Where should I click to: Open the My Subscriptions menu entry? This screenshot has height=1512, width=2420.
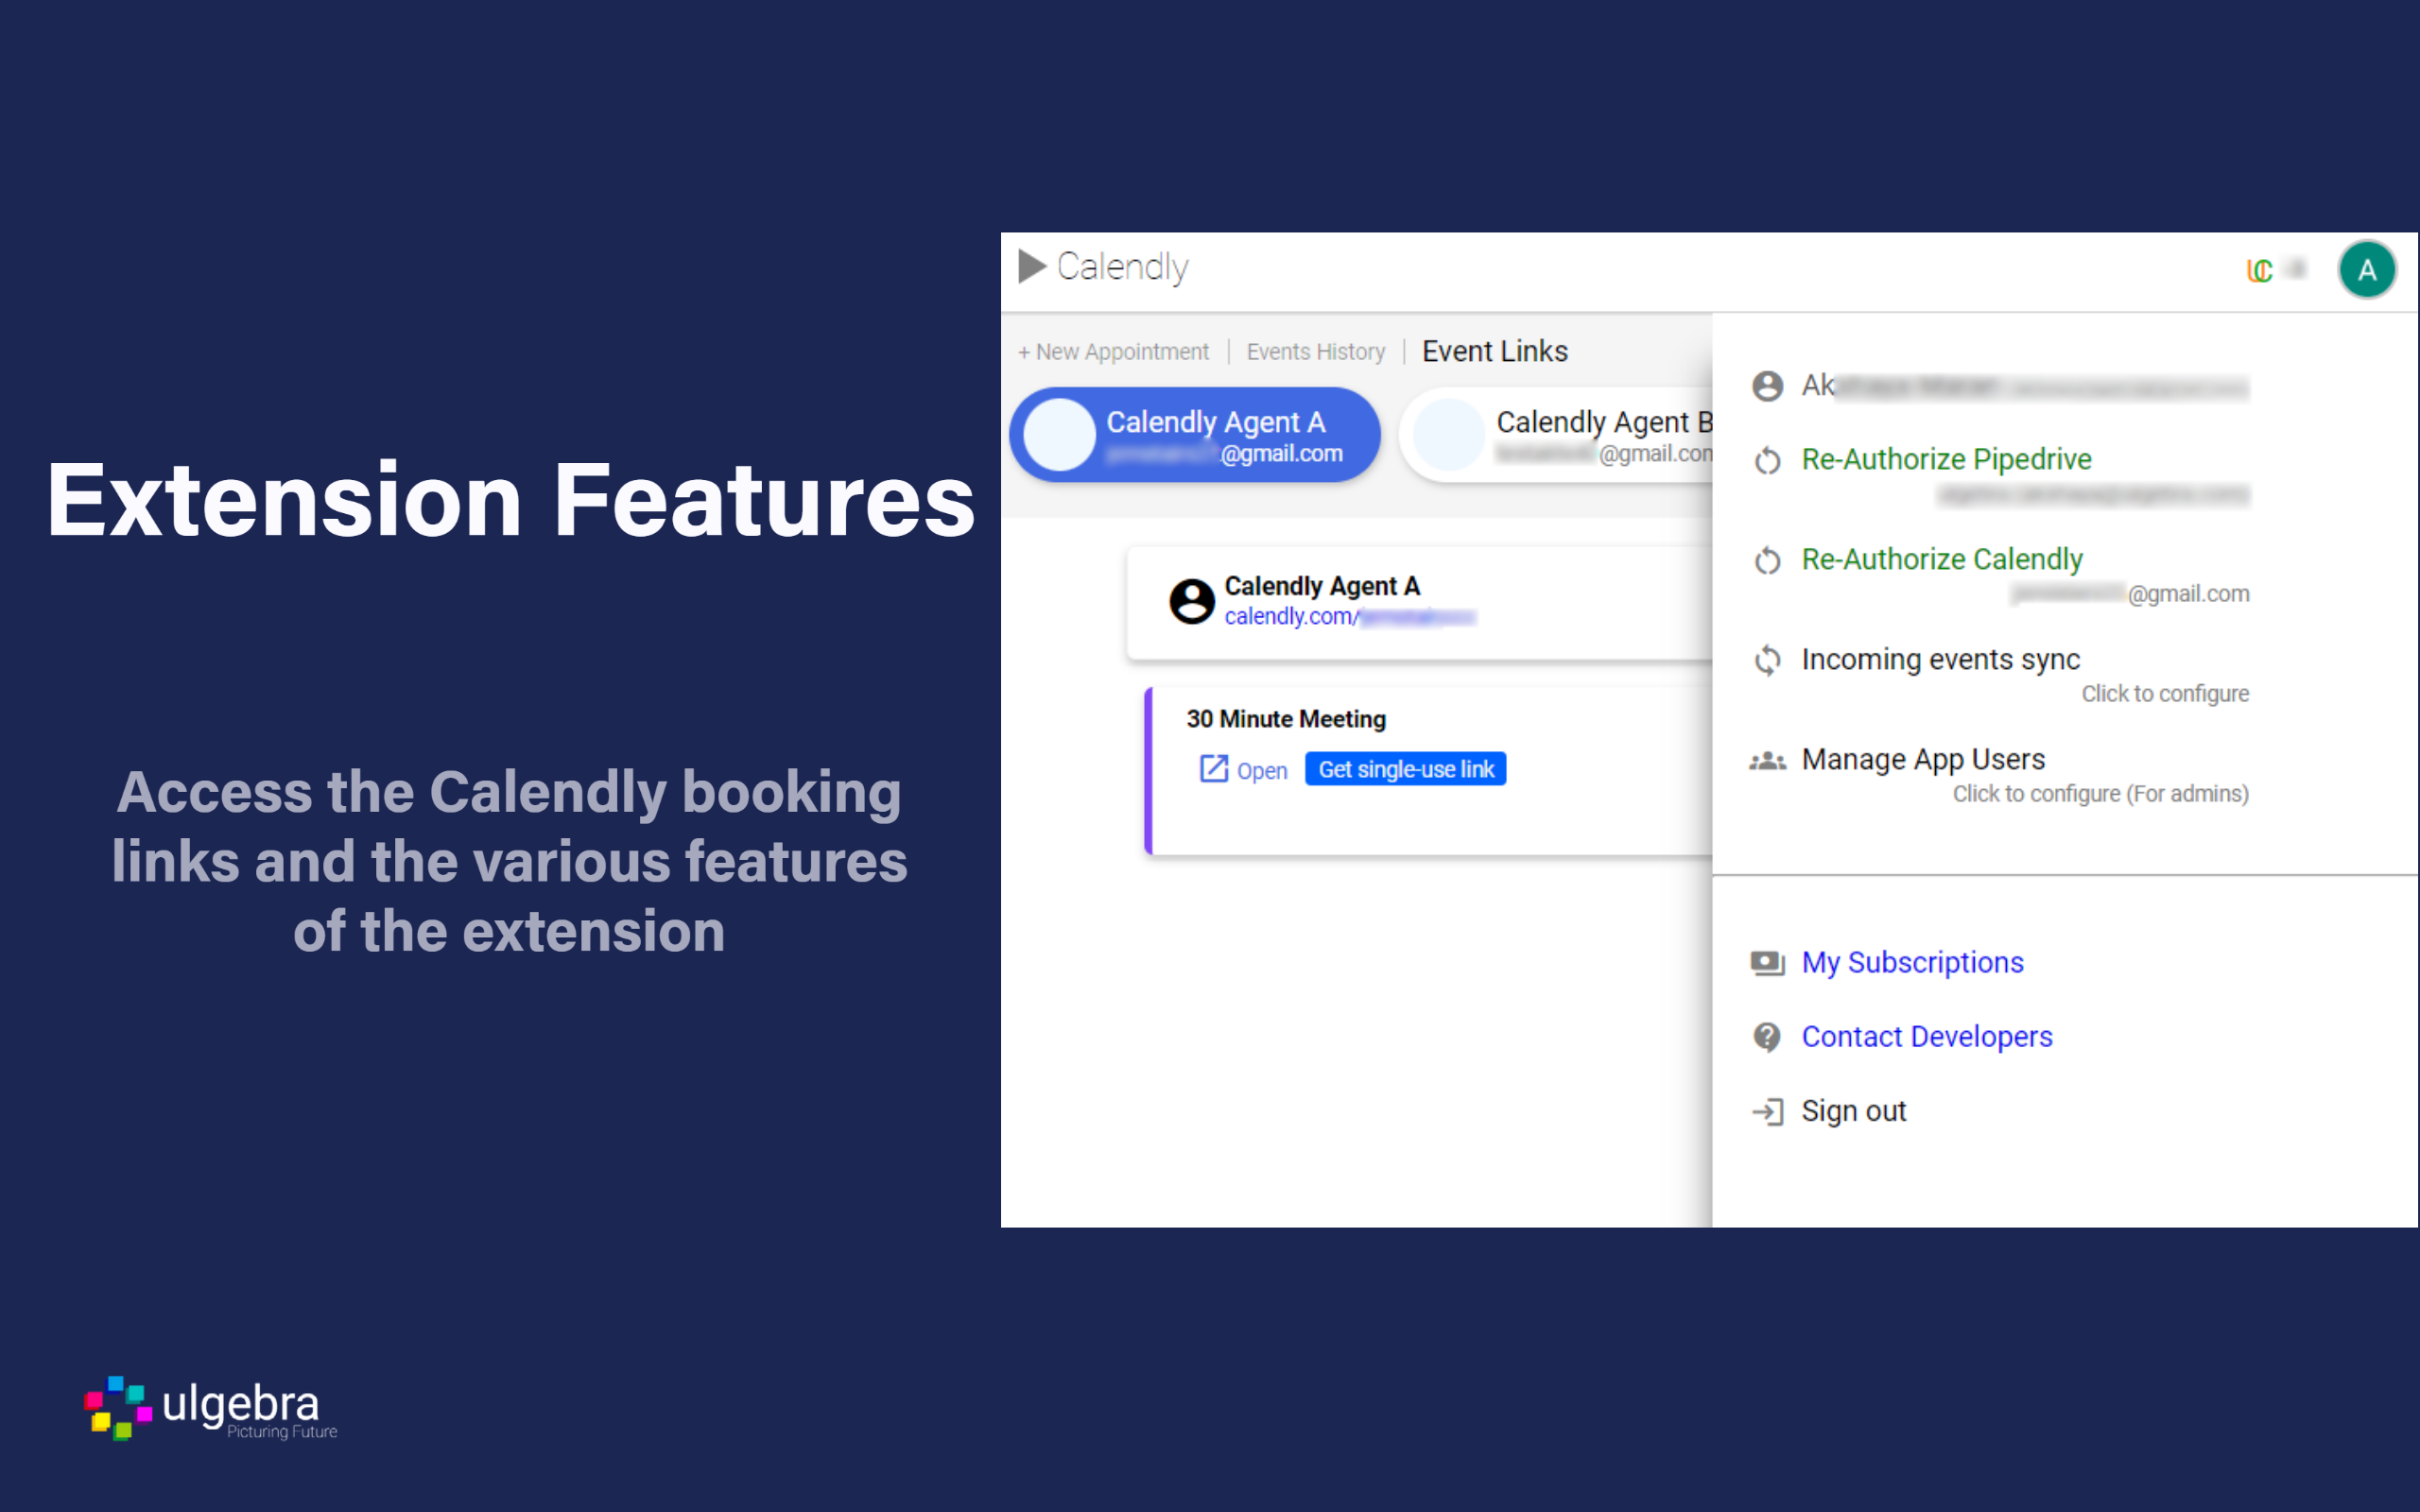(1912, 963)
